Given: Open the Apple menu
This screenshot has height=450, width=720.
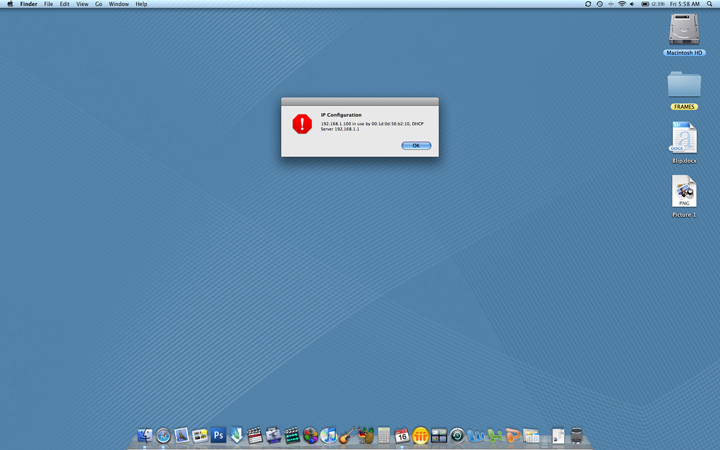Looking at the screenshot, I should pos(10,4).
